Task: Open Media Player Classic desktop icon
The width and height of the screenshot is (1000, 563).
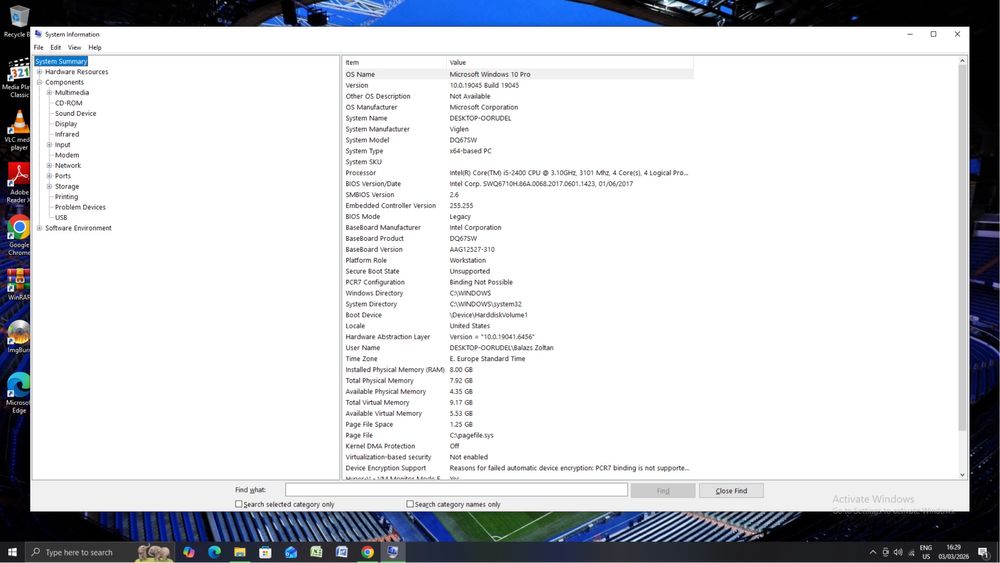Action: [x=18, y=77]
